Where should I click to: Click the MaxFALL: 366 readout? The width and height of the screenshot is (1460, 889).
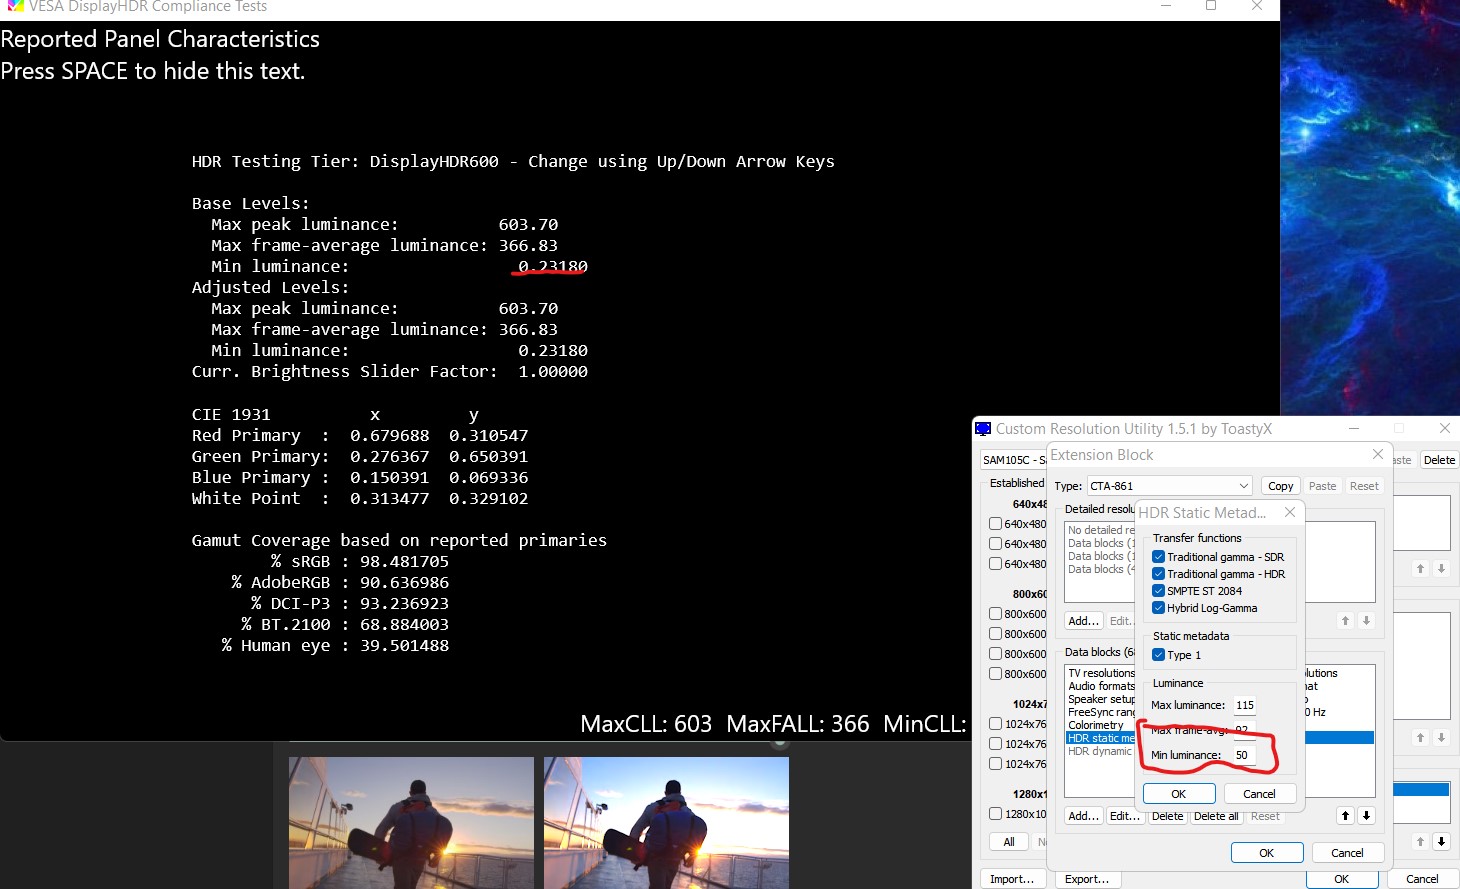[798, 724]
